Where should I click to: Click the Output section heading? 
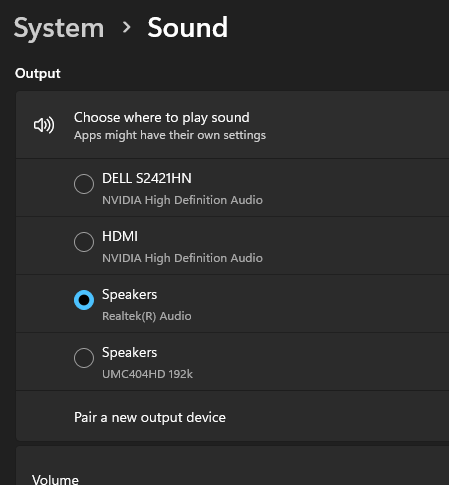click(38, 74)
